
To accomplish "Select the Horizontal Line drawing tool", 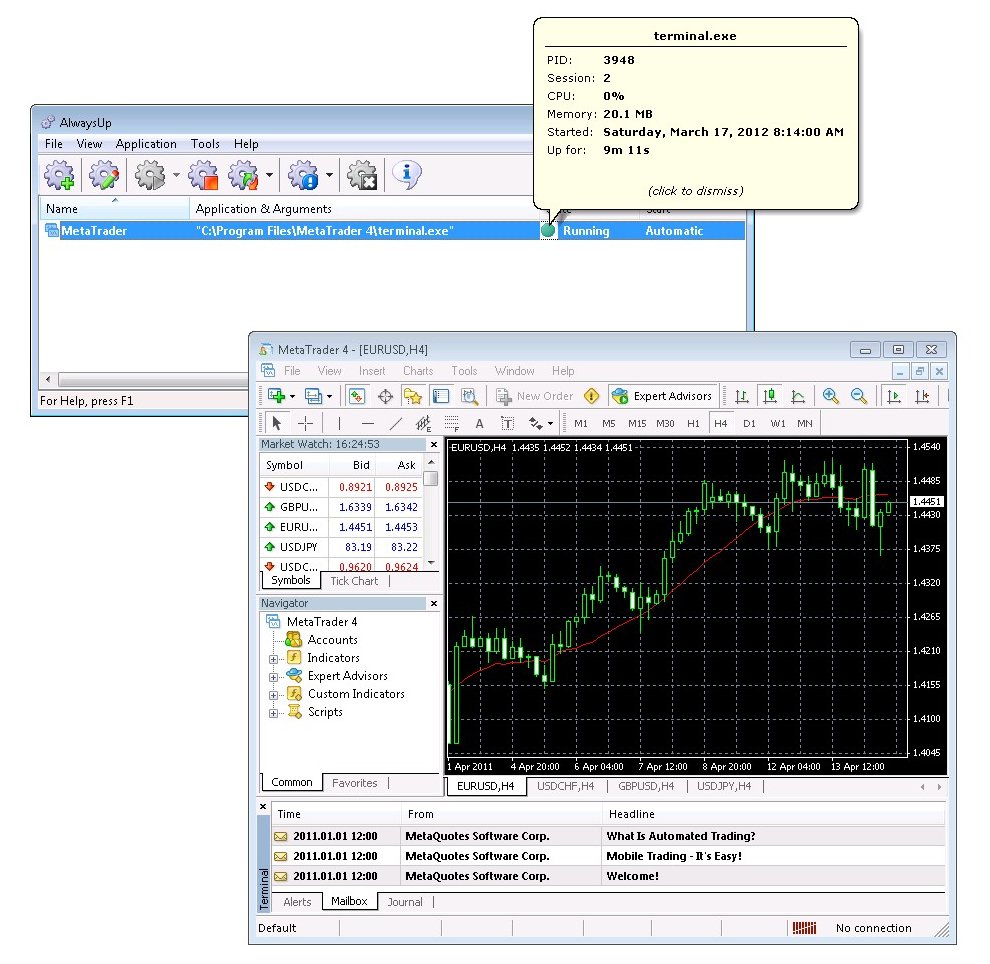I will click(x=367, y=423).
